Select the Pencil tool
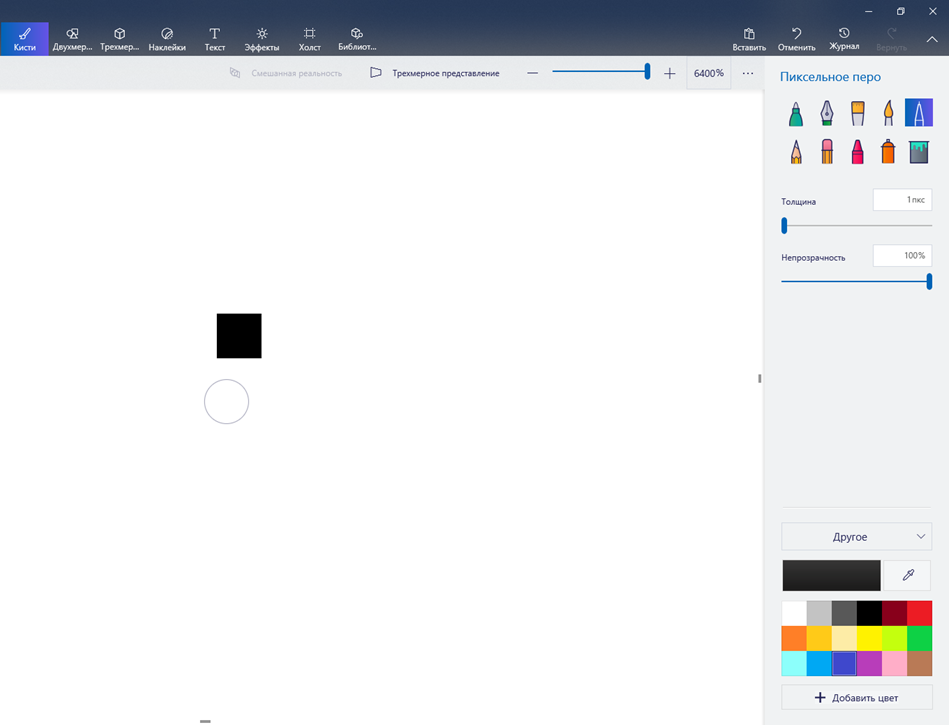 [795, 151]
